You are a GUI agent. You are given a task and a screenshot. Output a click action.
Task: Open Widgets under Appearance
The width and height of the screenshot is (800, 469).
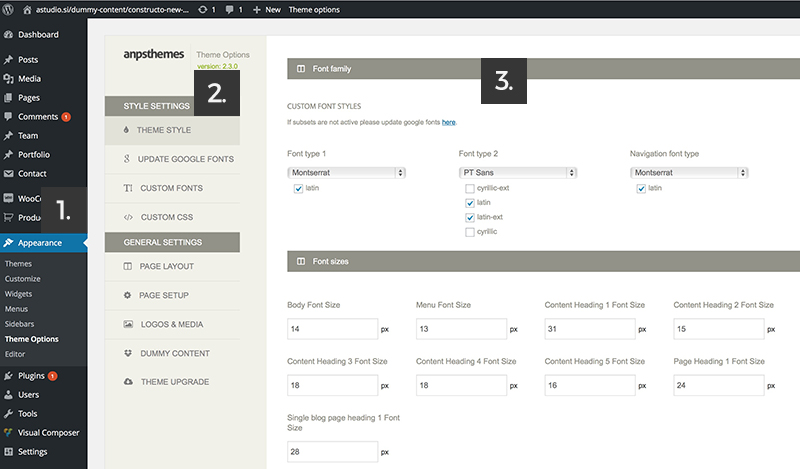tap(18, 294)
